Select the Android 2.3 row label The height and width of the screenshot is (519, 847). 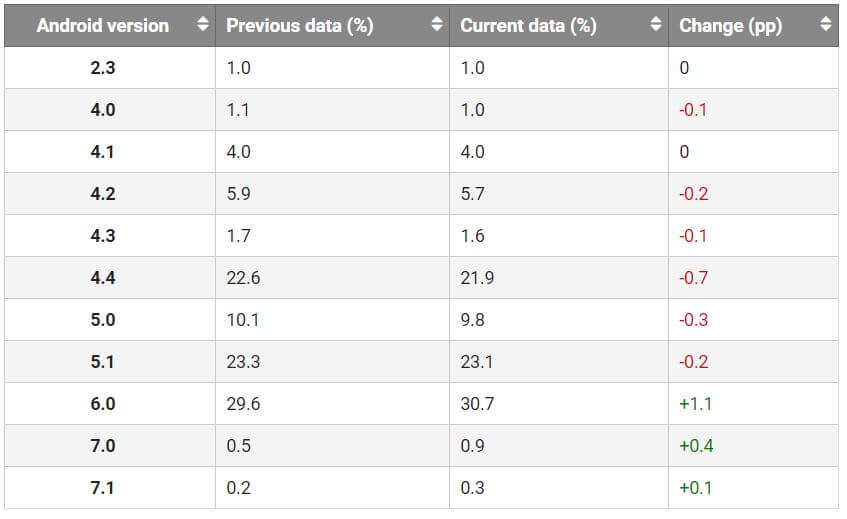click(103, 68)
